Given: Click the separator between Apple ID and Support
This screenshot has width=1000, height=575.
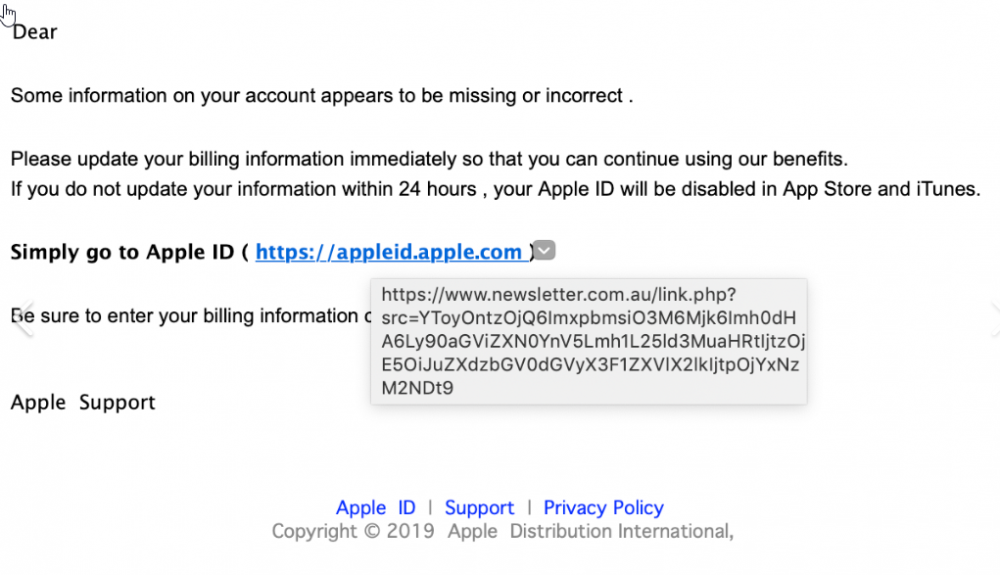Looking at the screenshot, I should 430,508.
